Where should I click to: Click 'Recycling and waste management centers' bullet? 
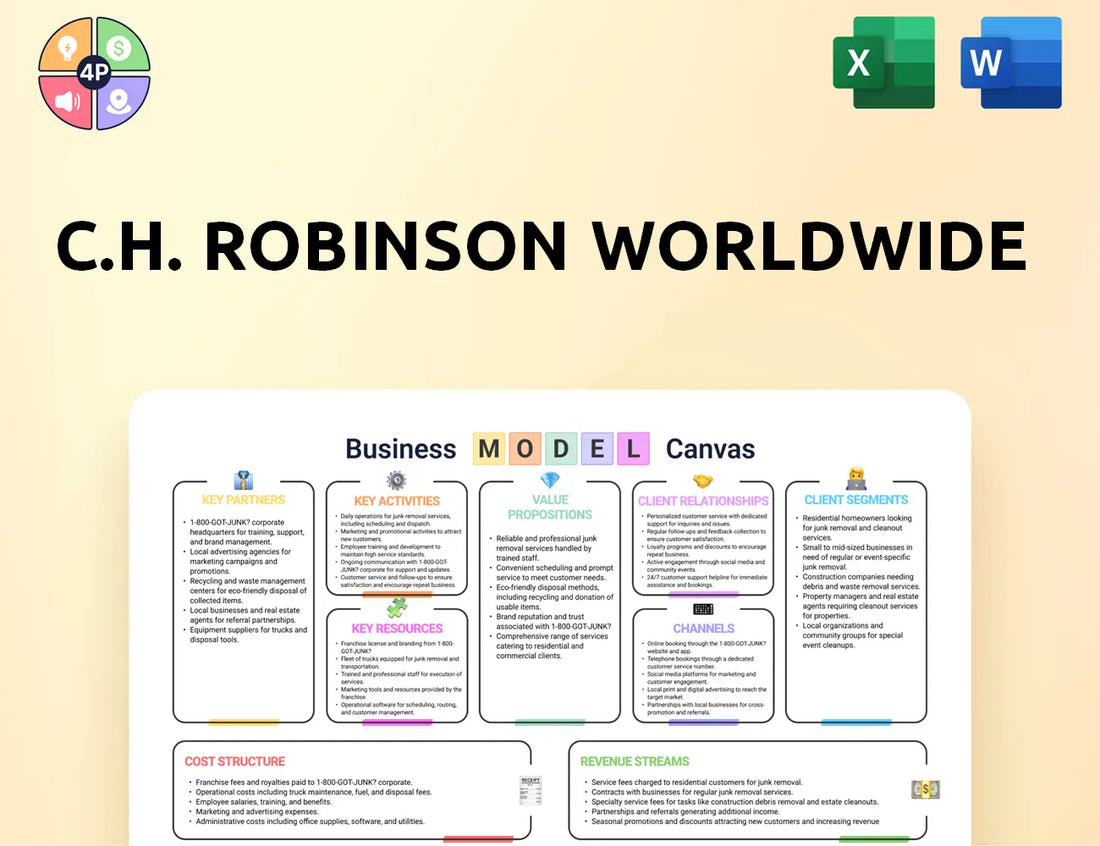246,591
